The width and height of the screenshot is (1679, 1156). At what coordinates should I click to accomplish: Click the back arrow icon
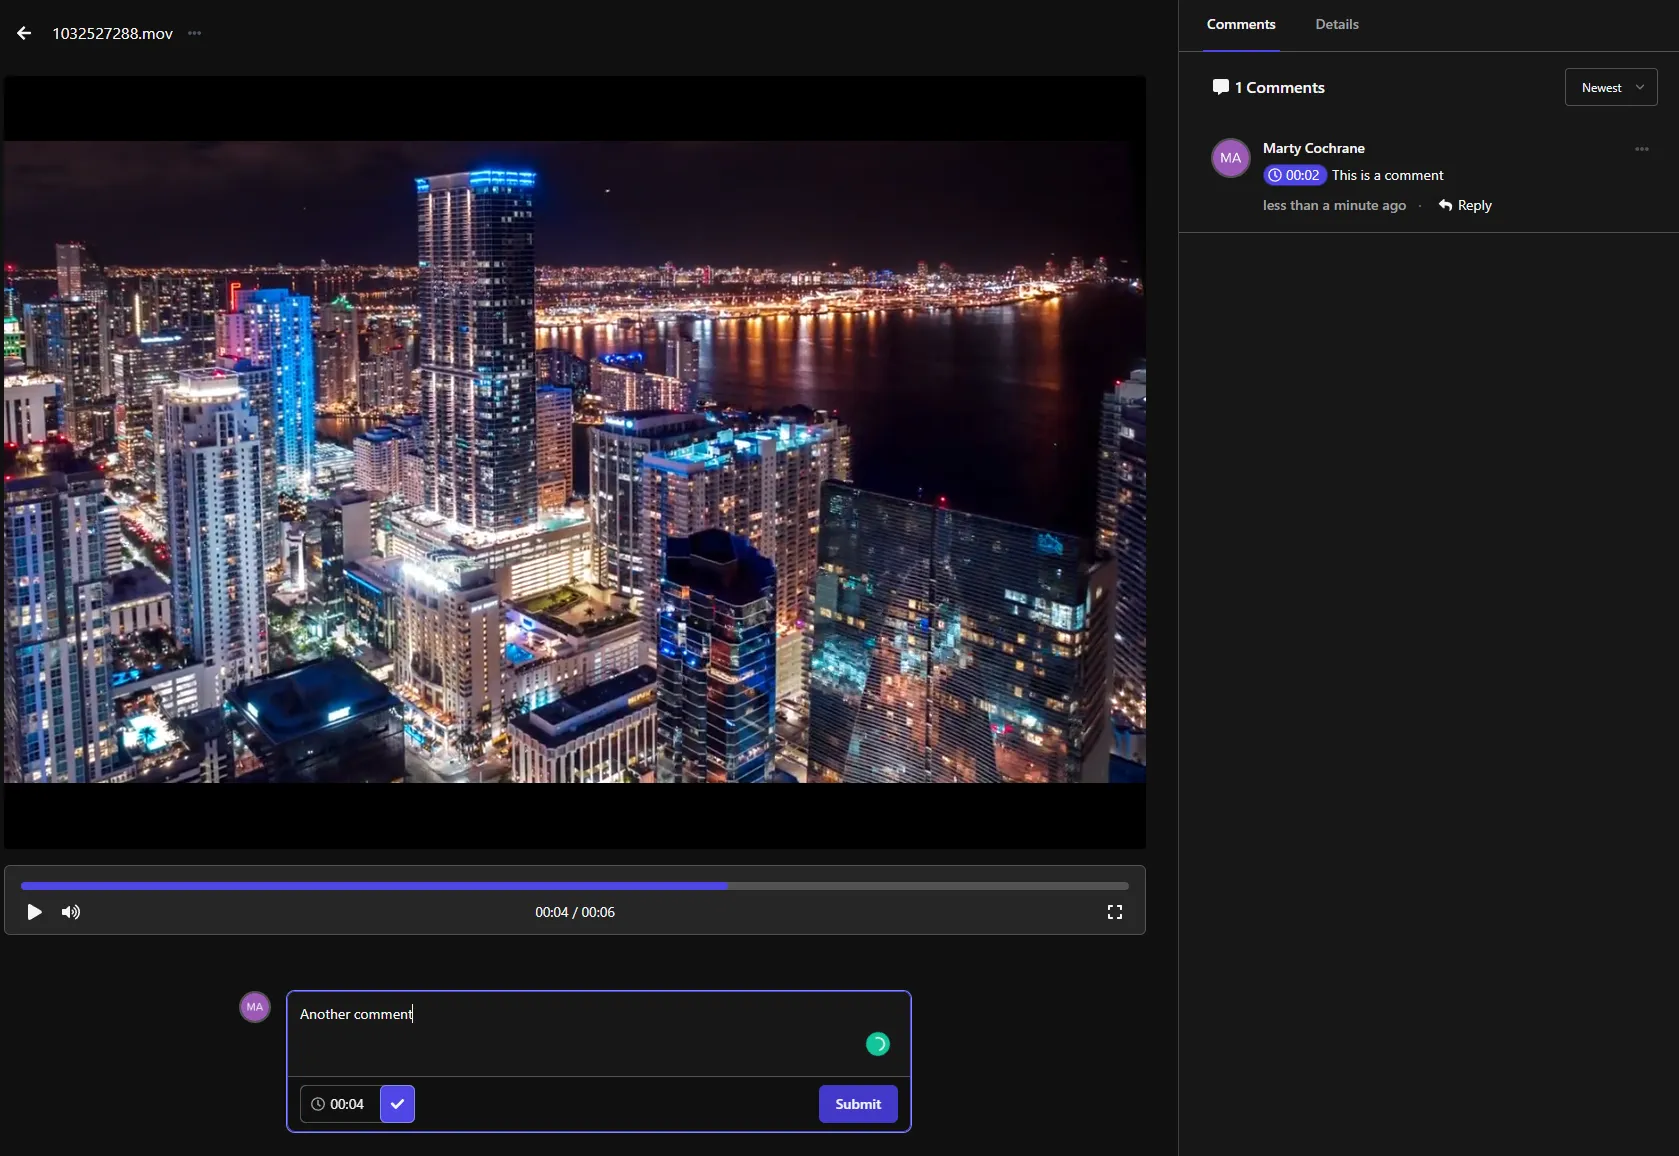[x=24, y=33]
